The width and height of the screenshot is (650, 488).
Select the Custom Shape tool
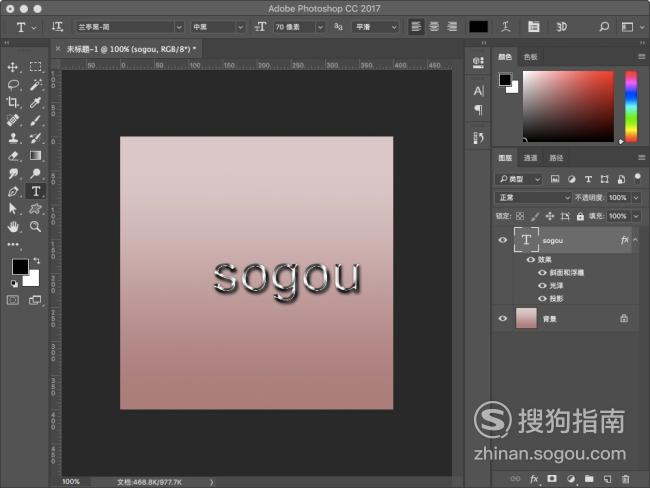tap(35, 209)
